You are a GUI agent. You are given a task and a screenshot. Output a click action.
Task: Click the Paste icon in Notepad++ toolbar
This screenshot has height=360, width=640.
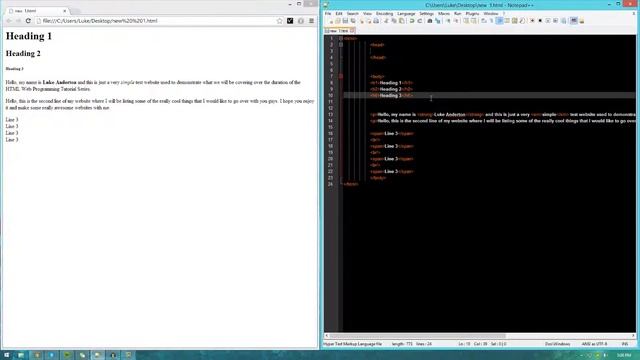[402, 20]
